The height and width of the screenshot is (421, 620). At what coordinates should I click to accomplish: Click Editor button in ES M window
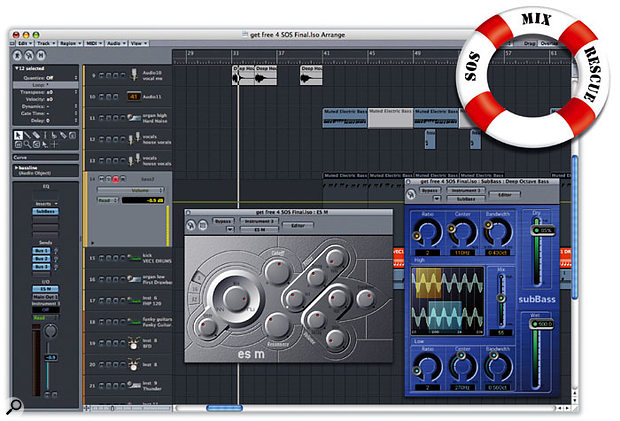(x=298, y=226)
